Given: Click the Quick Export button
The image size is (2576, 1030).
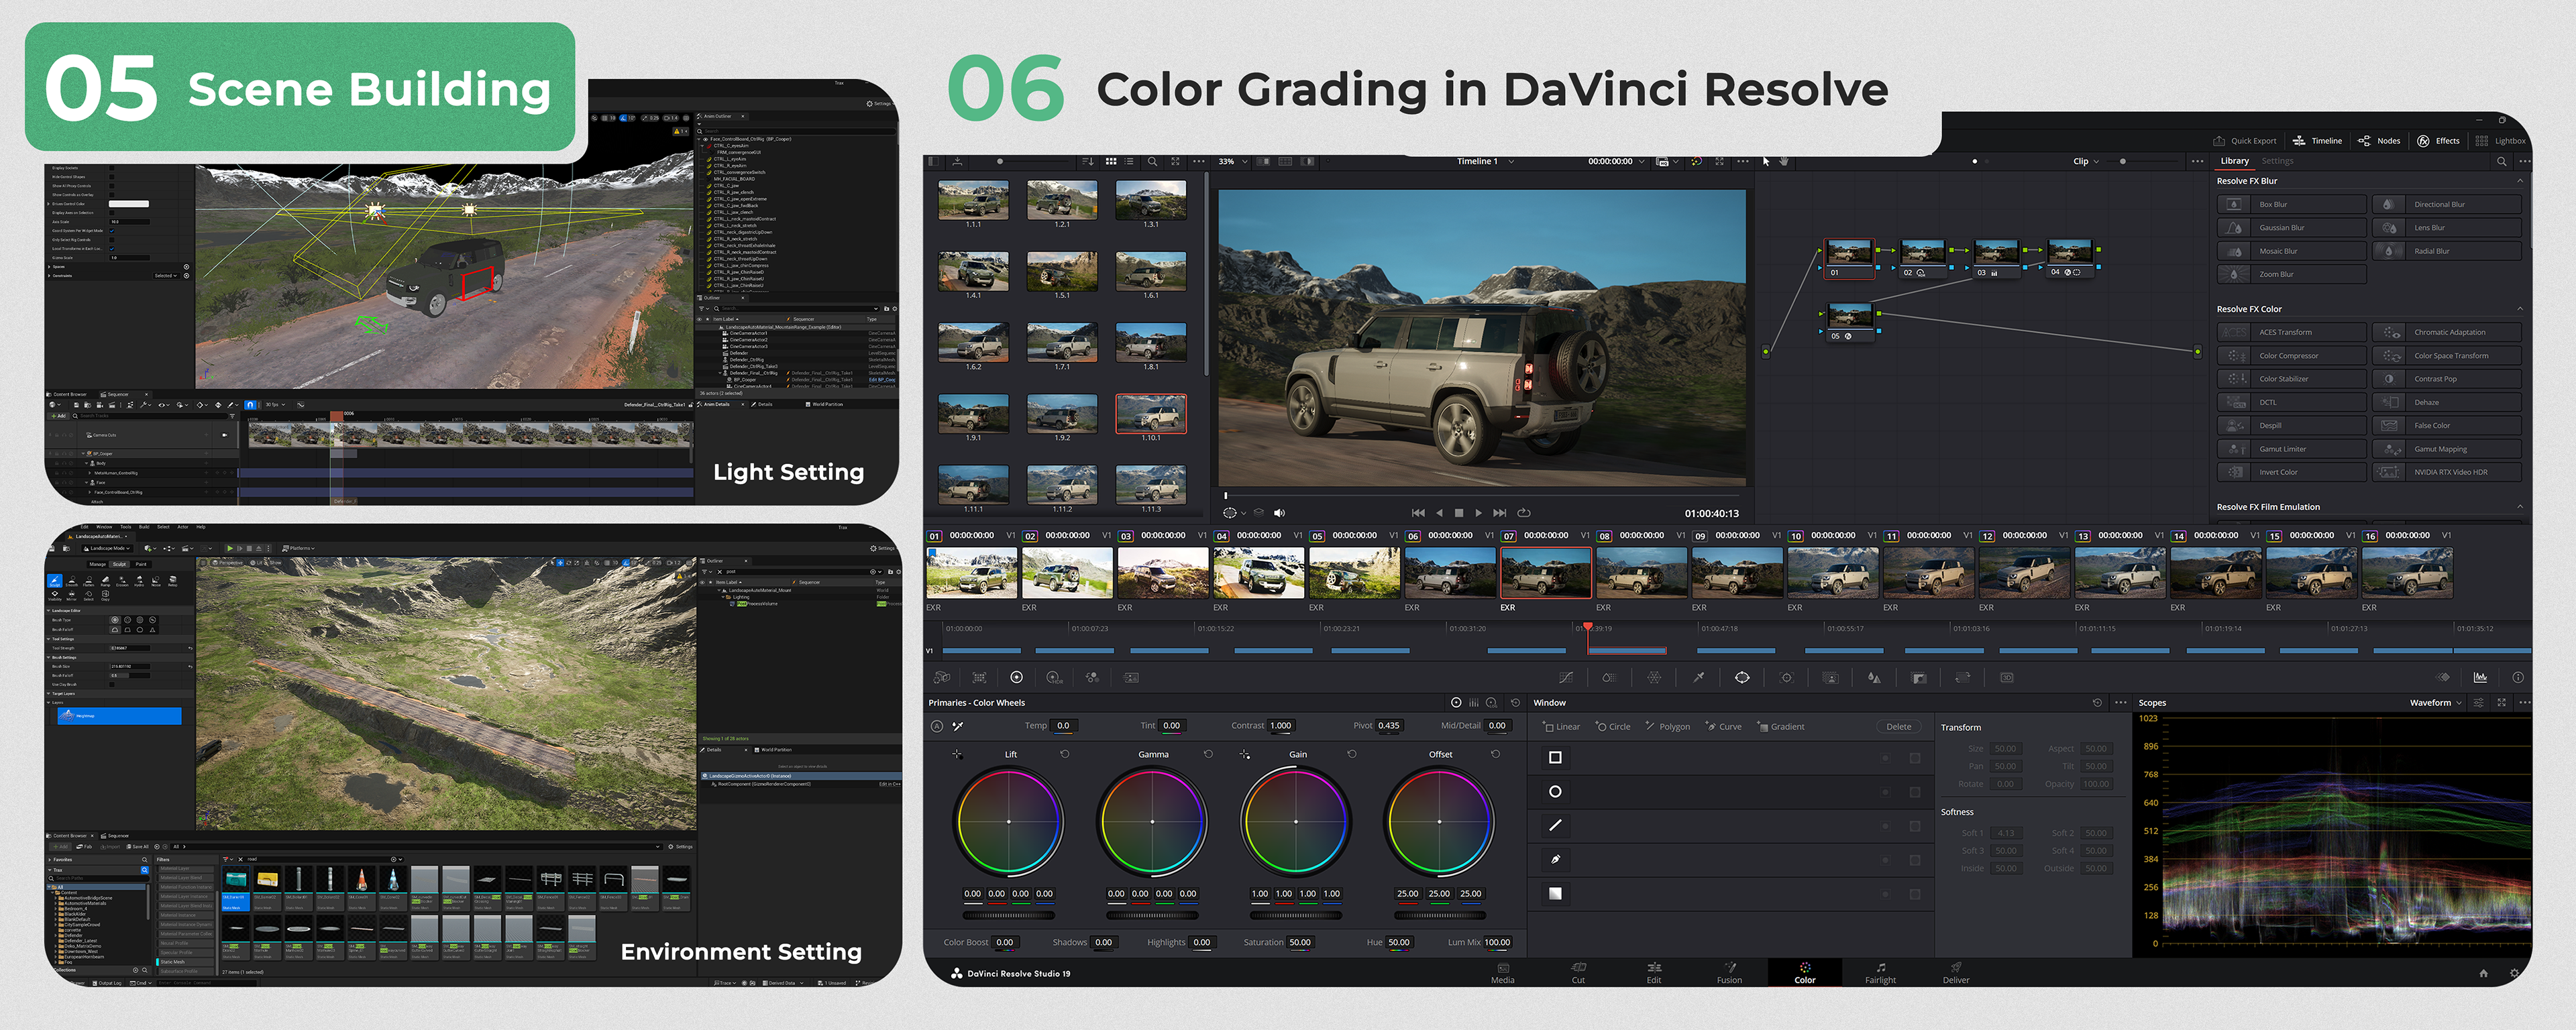Looking at the screenshot, I should click(2244, 141).
